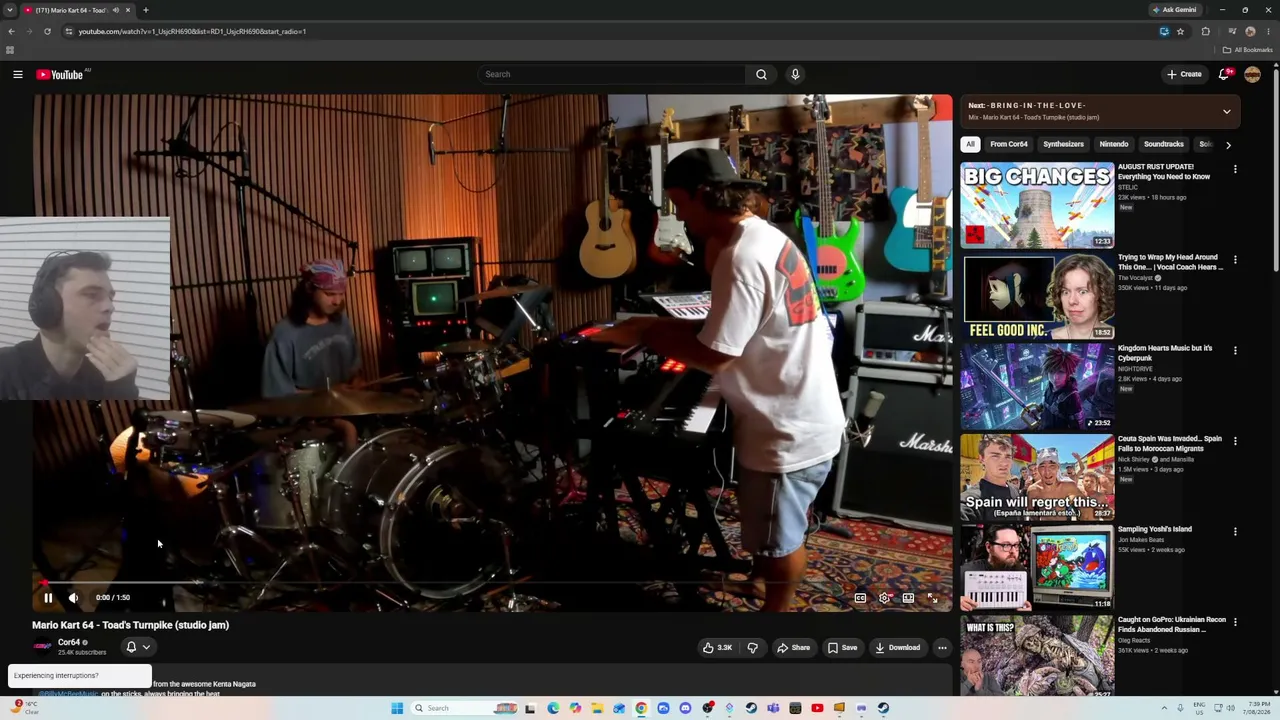
Task: Seek along the video progress bar
Action: pos(493,582)
